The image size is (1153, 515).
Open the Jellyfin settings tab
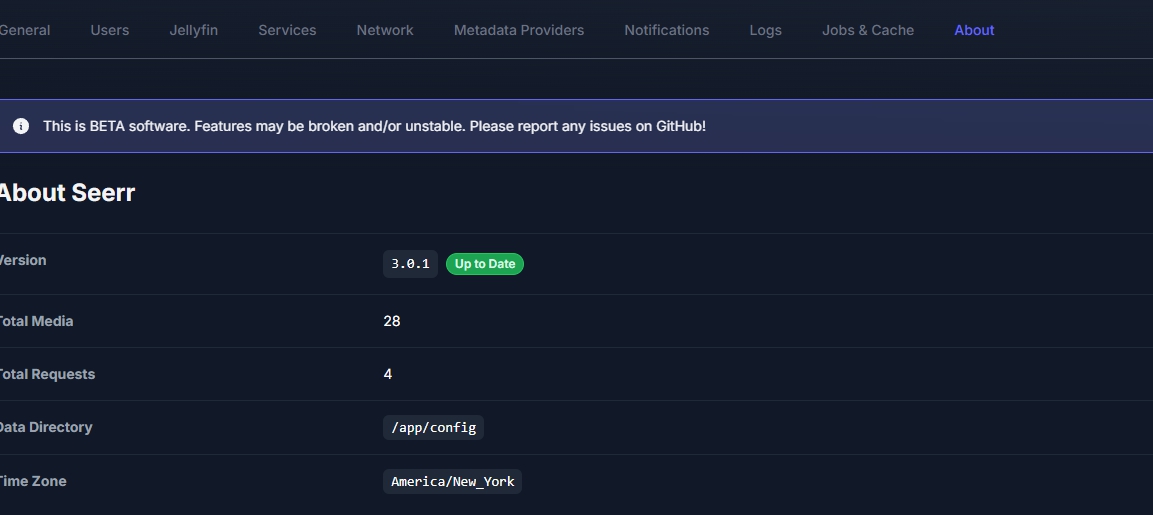(x=193, y=30)
